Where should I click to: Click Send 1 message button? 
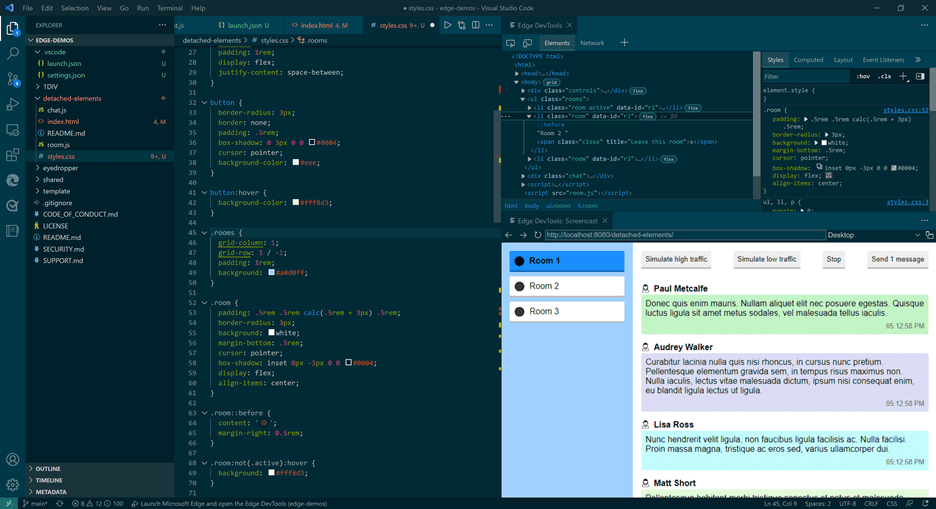(x=897, y=260)
